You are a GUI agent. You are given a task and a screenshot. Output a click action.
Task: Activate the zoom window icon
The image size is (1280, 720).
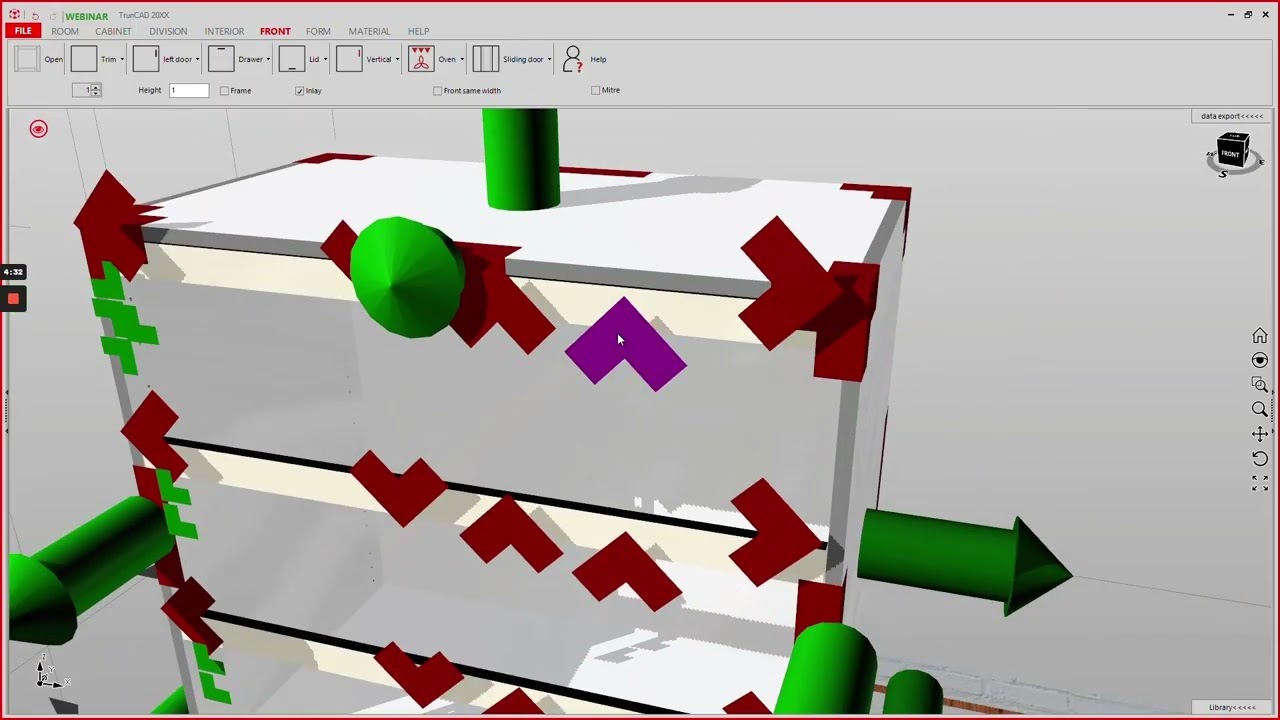pyautogui.click(x=1260, y=385)
